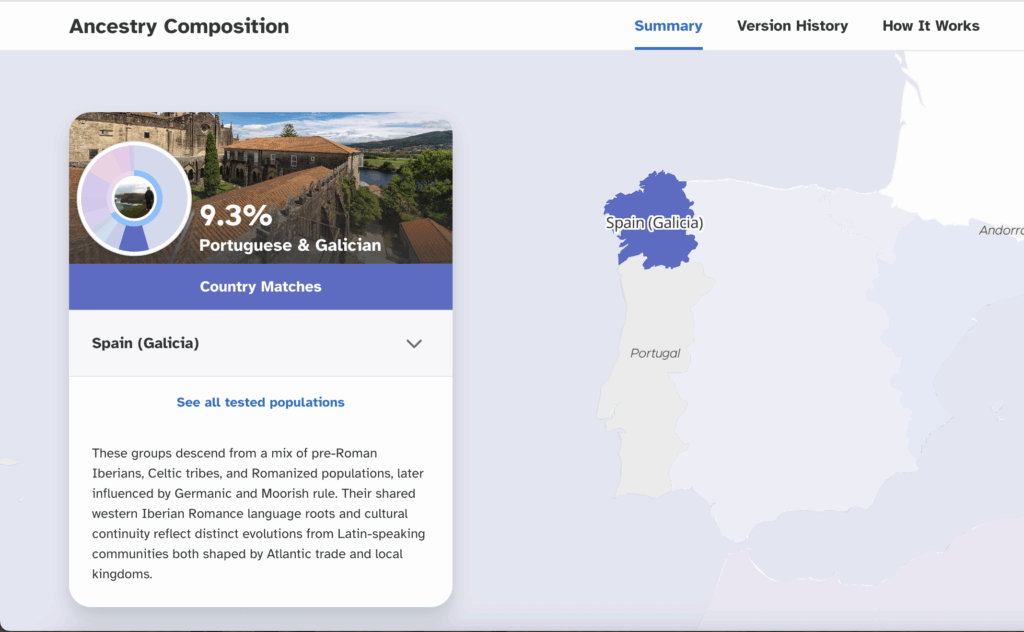
Task: Click the Spain (Galicia) country match label
Action: coord(146,343)
